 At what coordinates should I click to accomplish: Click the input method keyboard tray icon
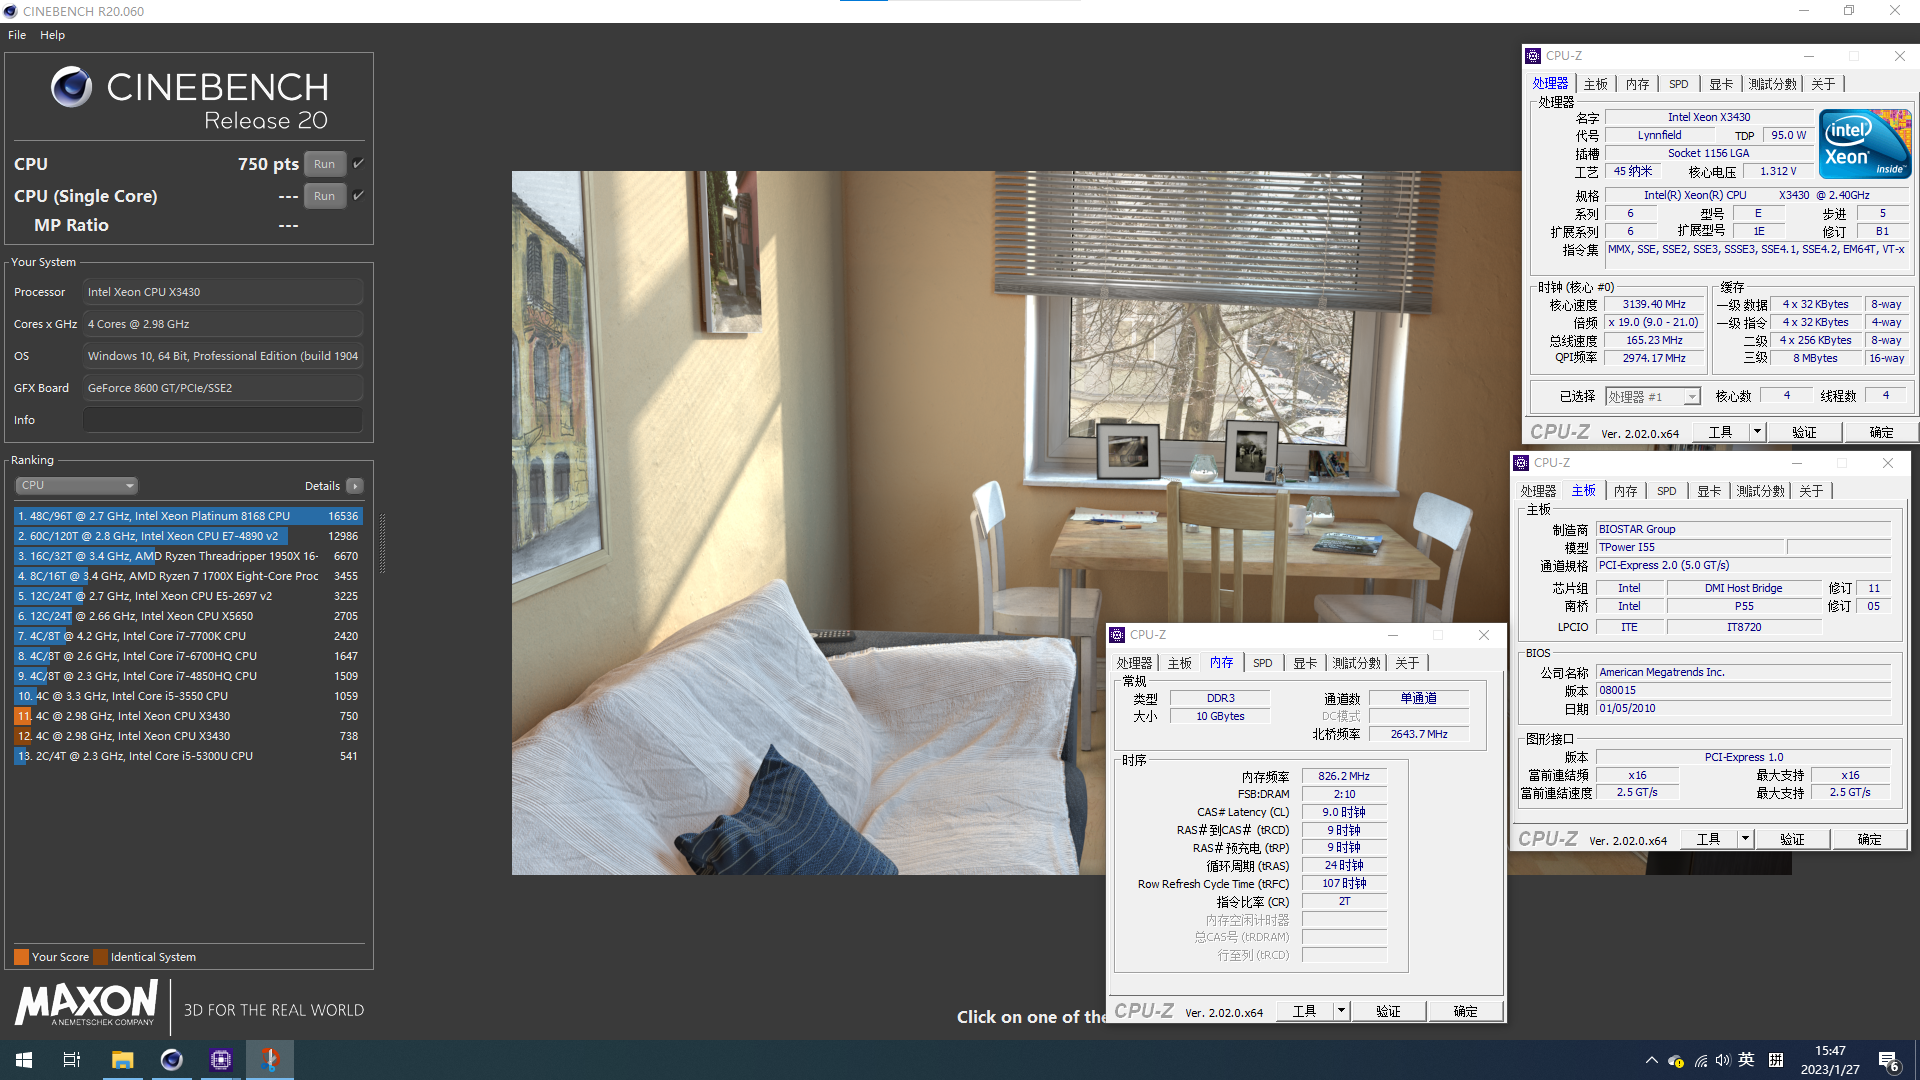[x=1776, y=1060]
